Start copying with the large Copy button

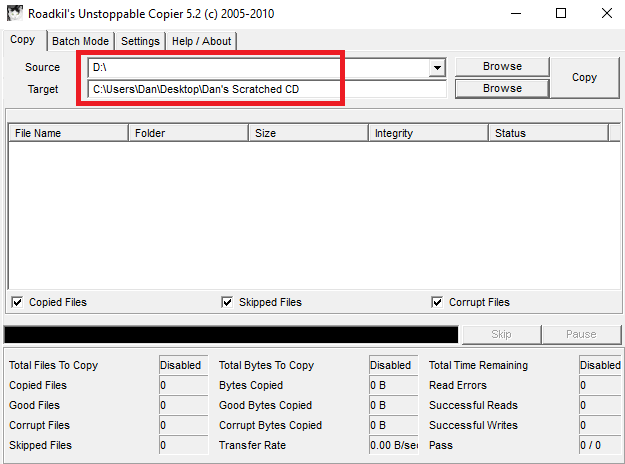click(x=584, y=77)
